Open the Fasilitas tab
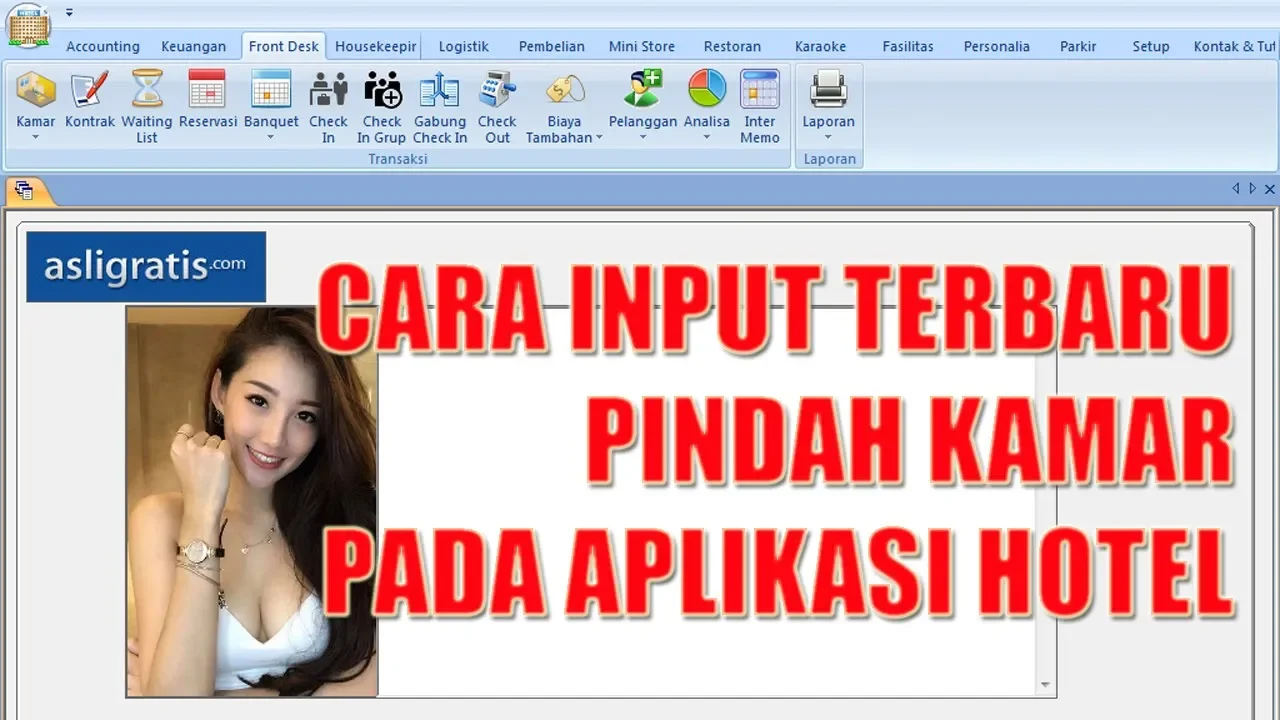 908,46
